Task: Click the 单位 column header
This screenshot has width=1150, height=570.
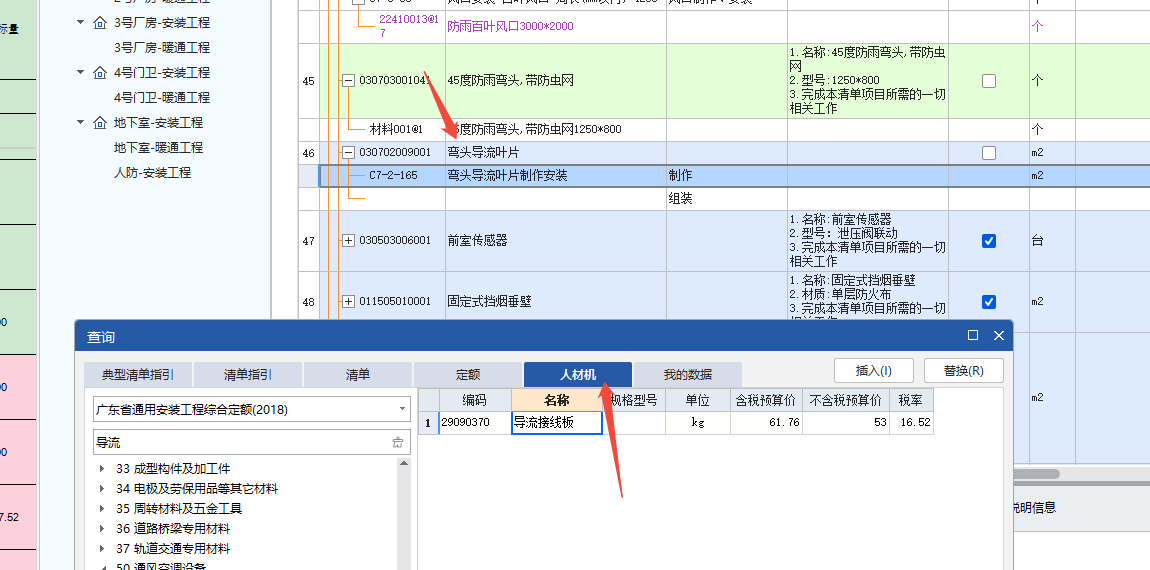Action: pos(697,400)
